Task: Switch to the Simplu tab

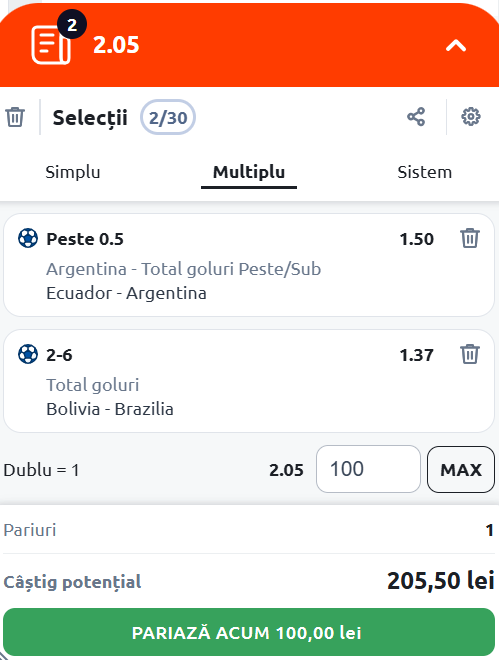Action: click(x=73, y=172)
